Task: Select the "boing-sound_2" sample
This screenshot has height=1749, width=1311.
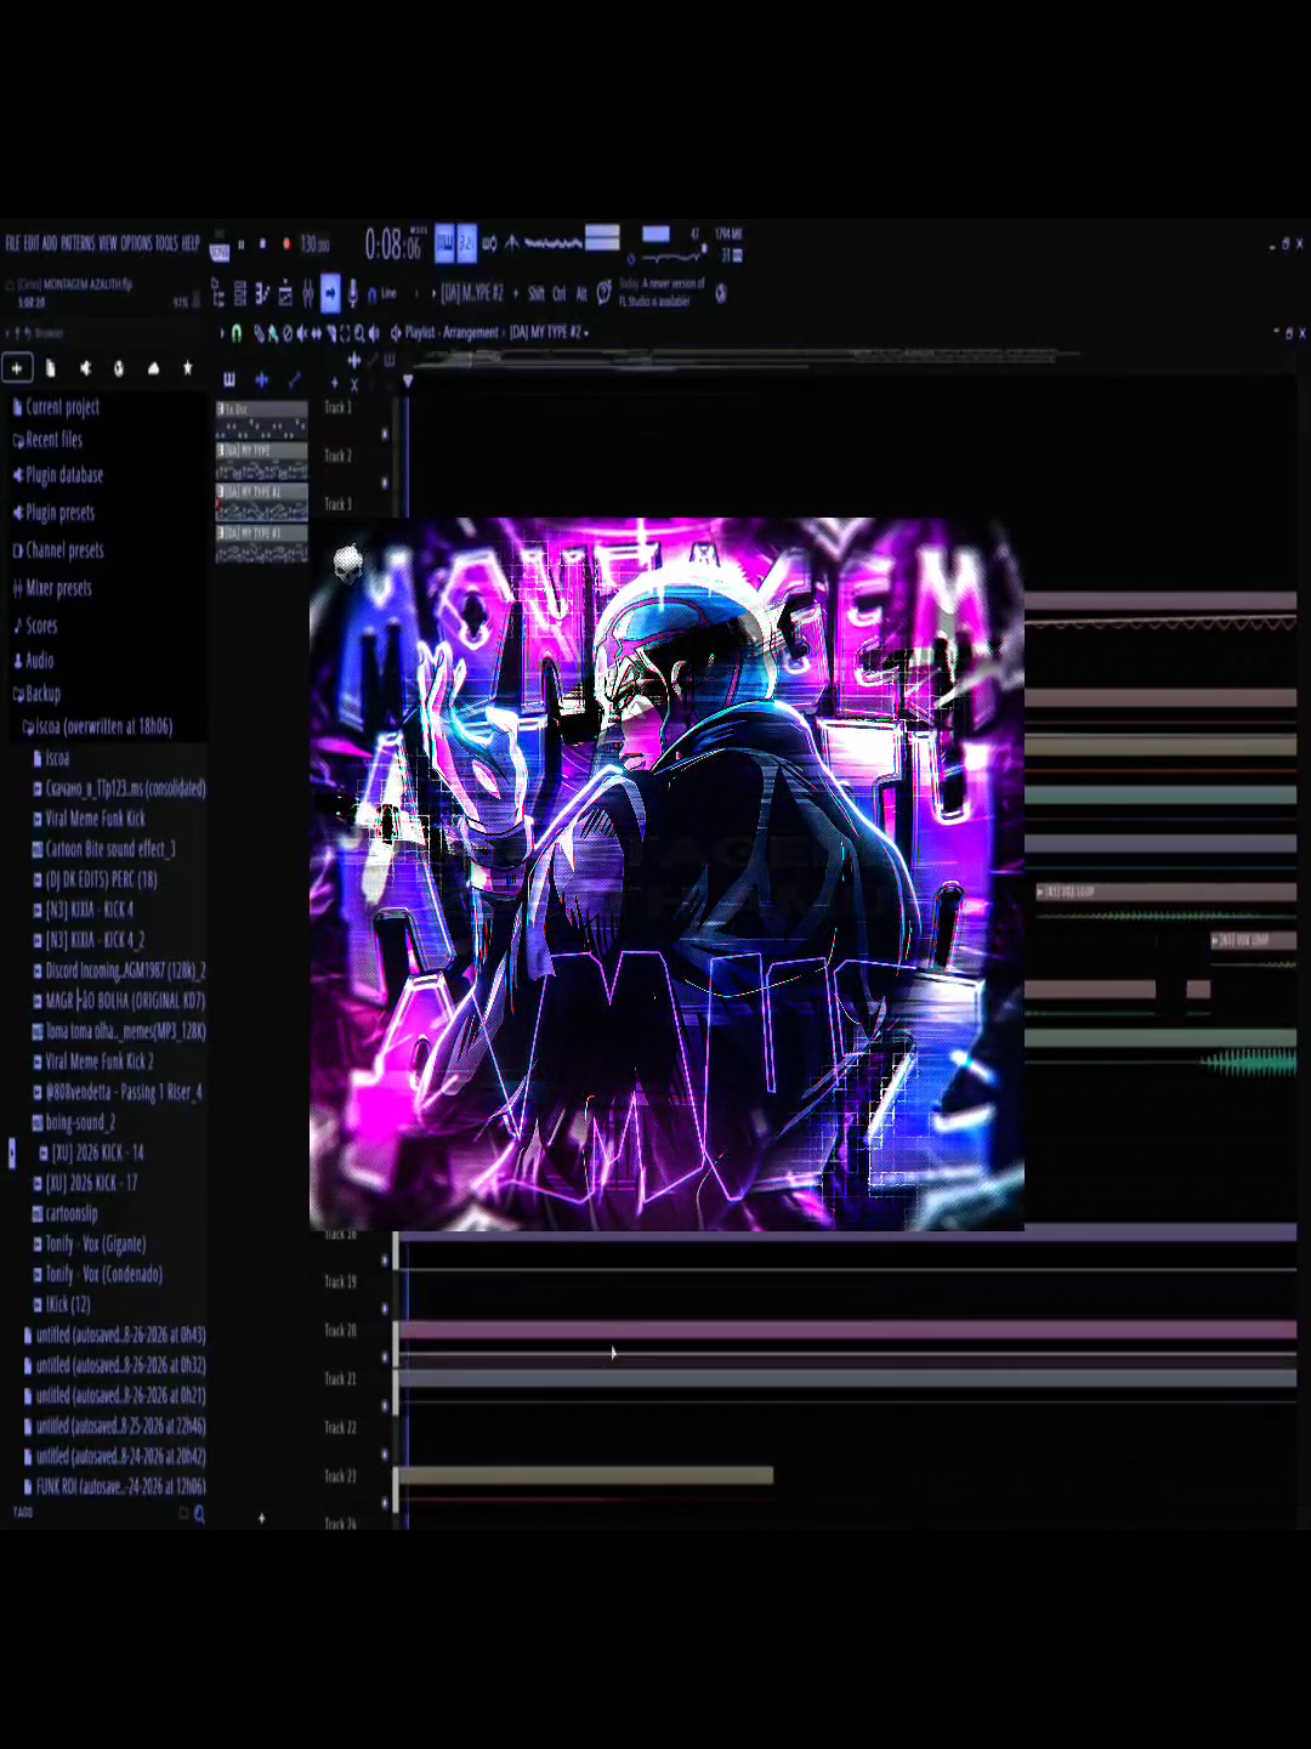Action: coord(74,1122)
